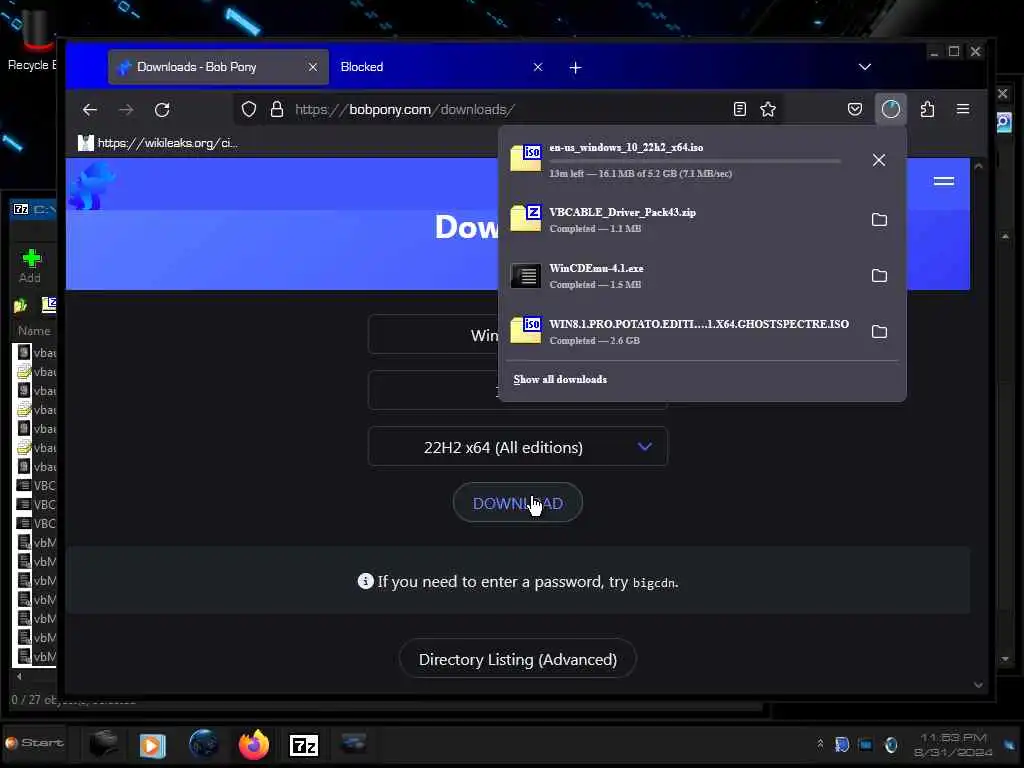Show WinCDEmu-4.1.exe in folder
This screenshot has width=1024, height=768.
(x=879, y=276)
